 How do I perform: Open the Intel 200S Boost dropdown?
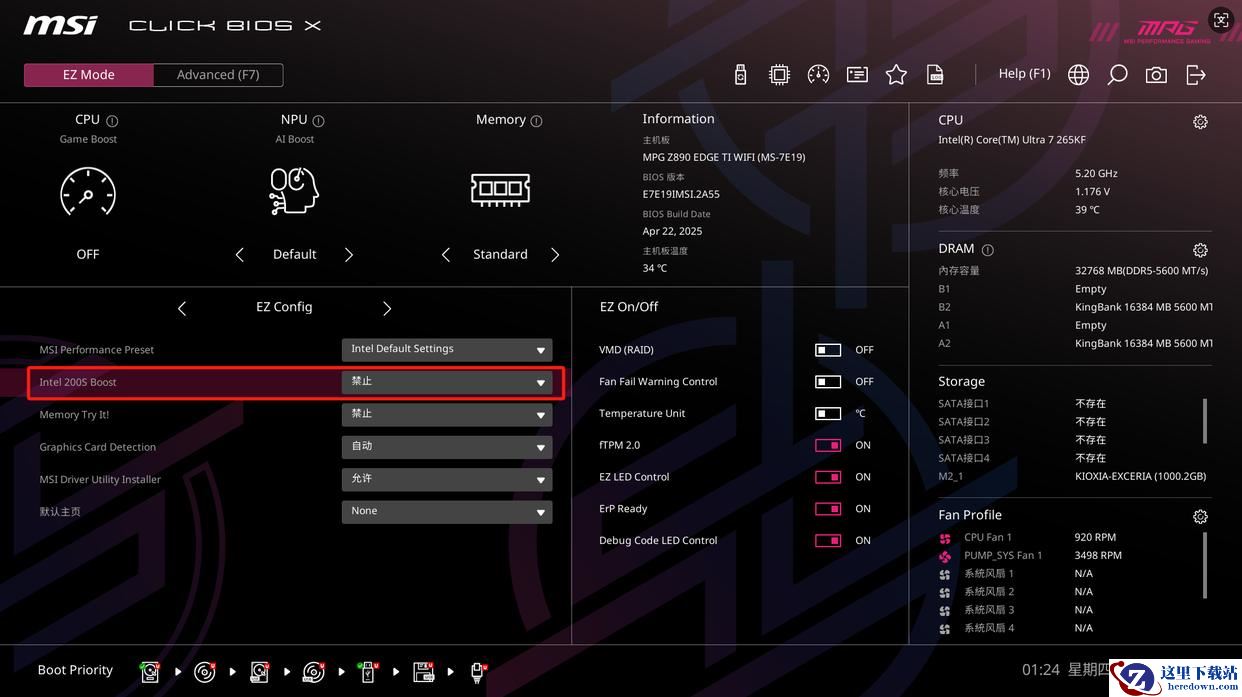(447, 382)
